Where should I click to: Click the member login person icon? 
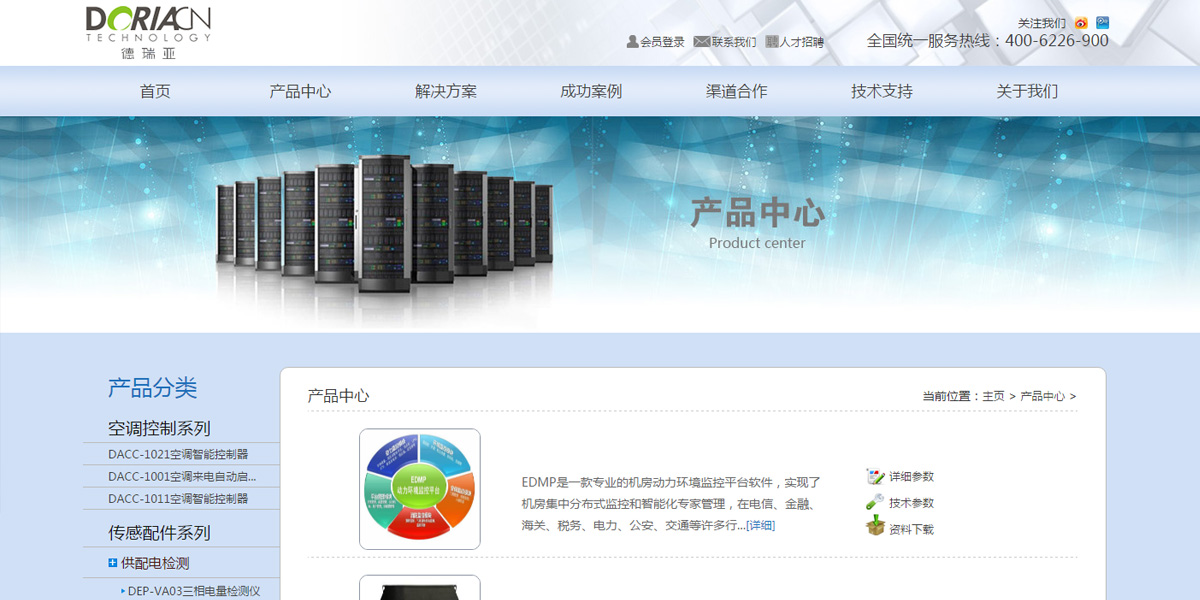[x=632, y=42]
